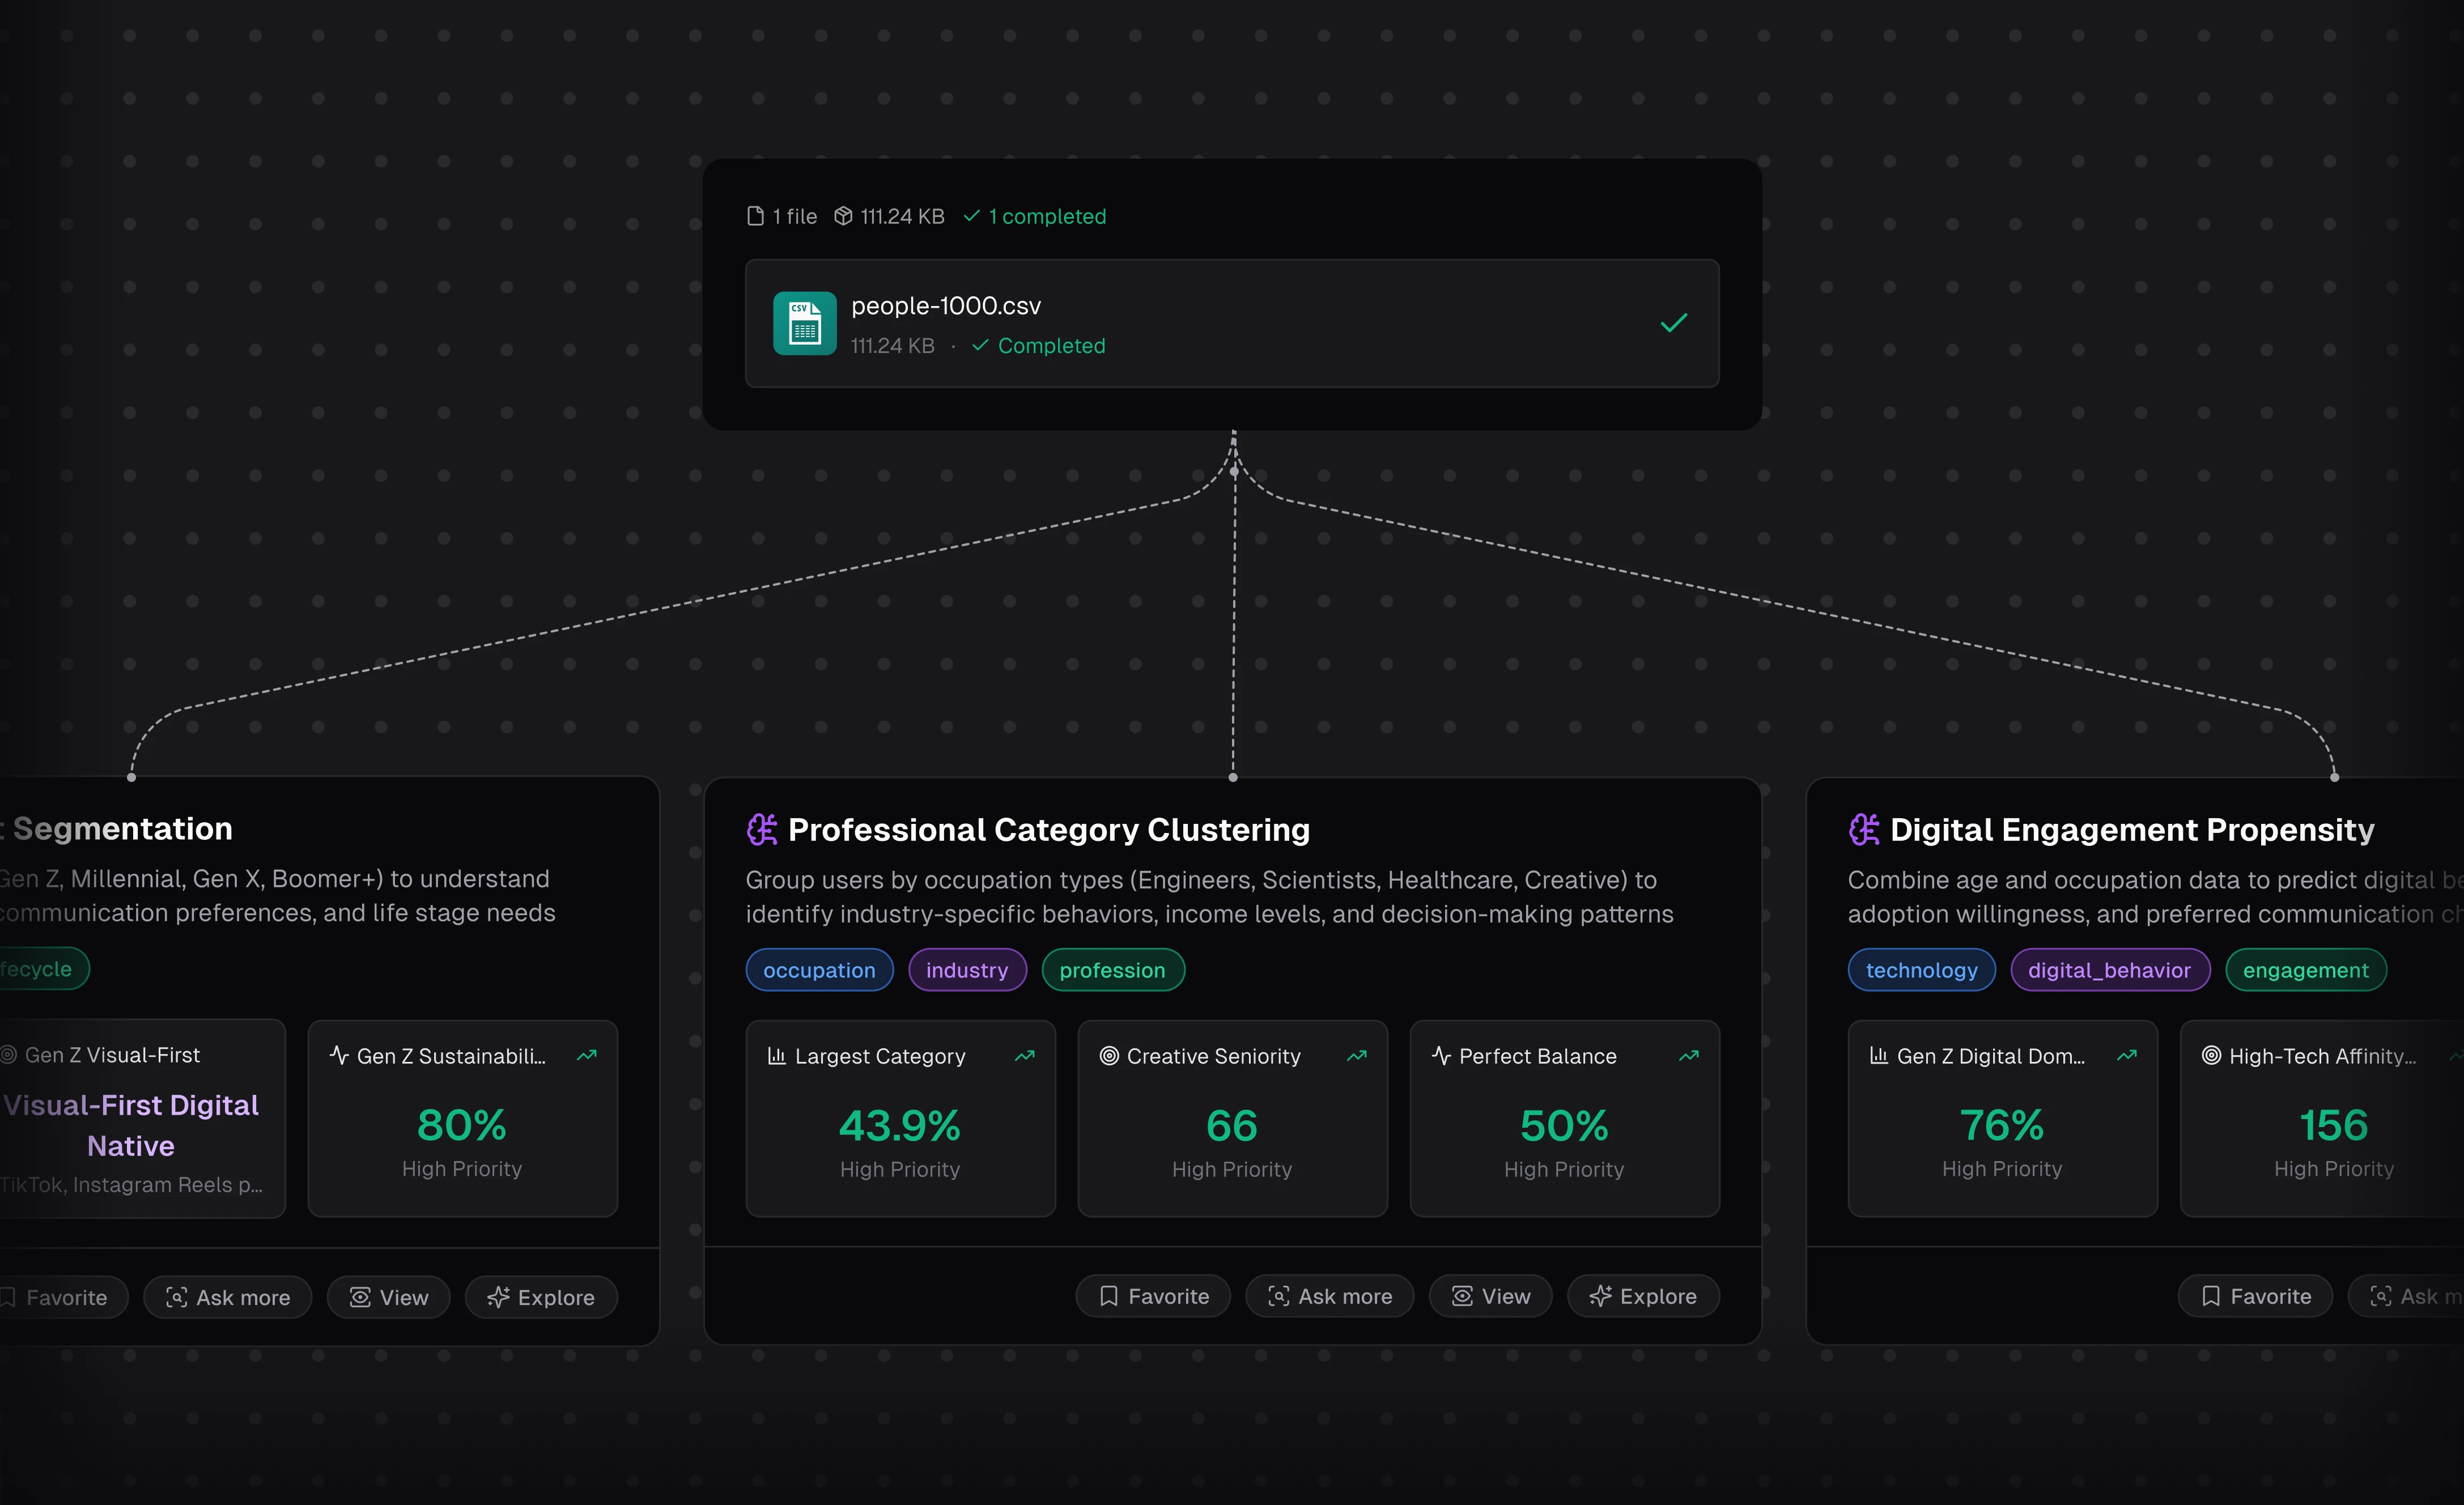Select the occupation tag

point(819,970)
